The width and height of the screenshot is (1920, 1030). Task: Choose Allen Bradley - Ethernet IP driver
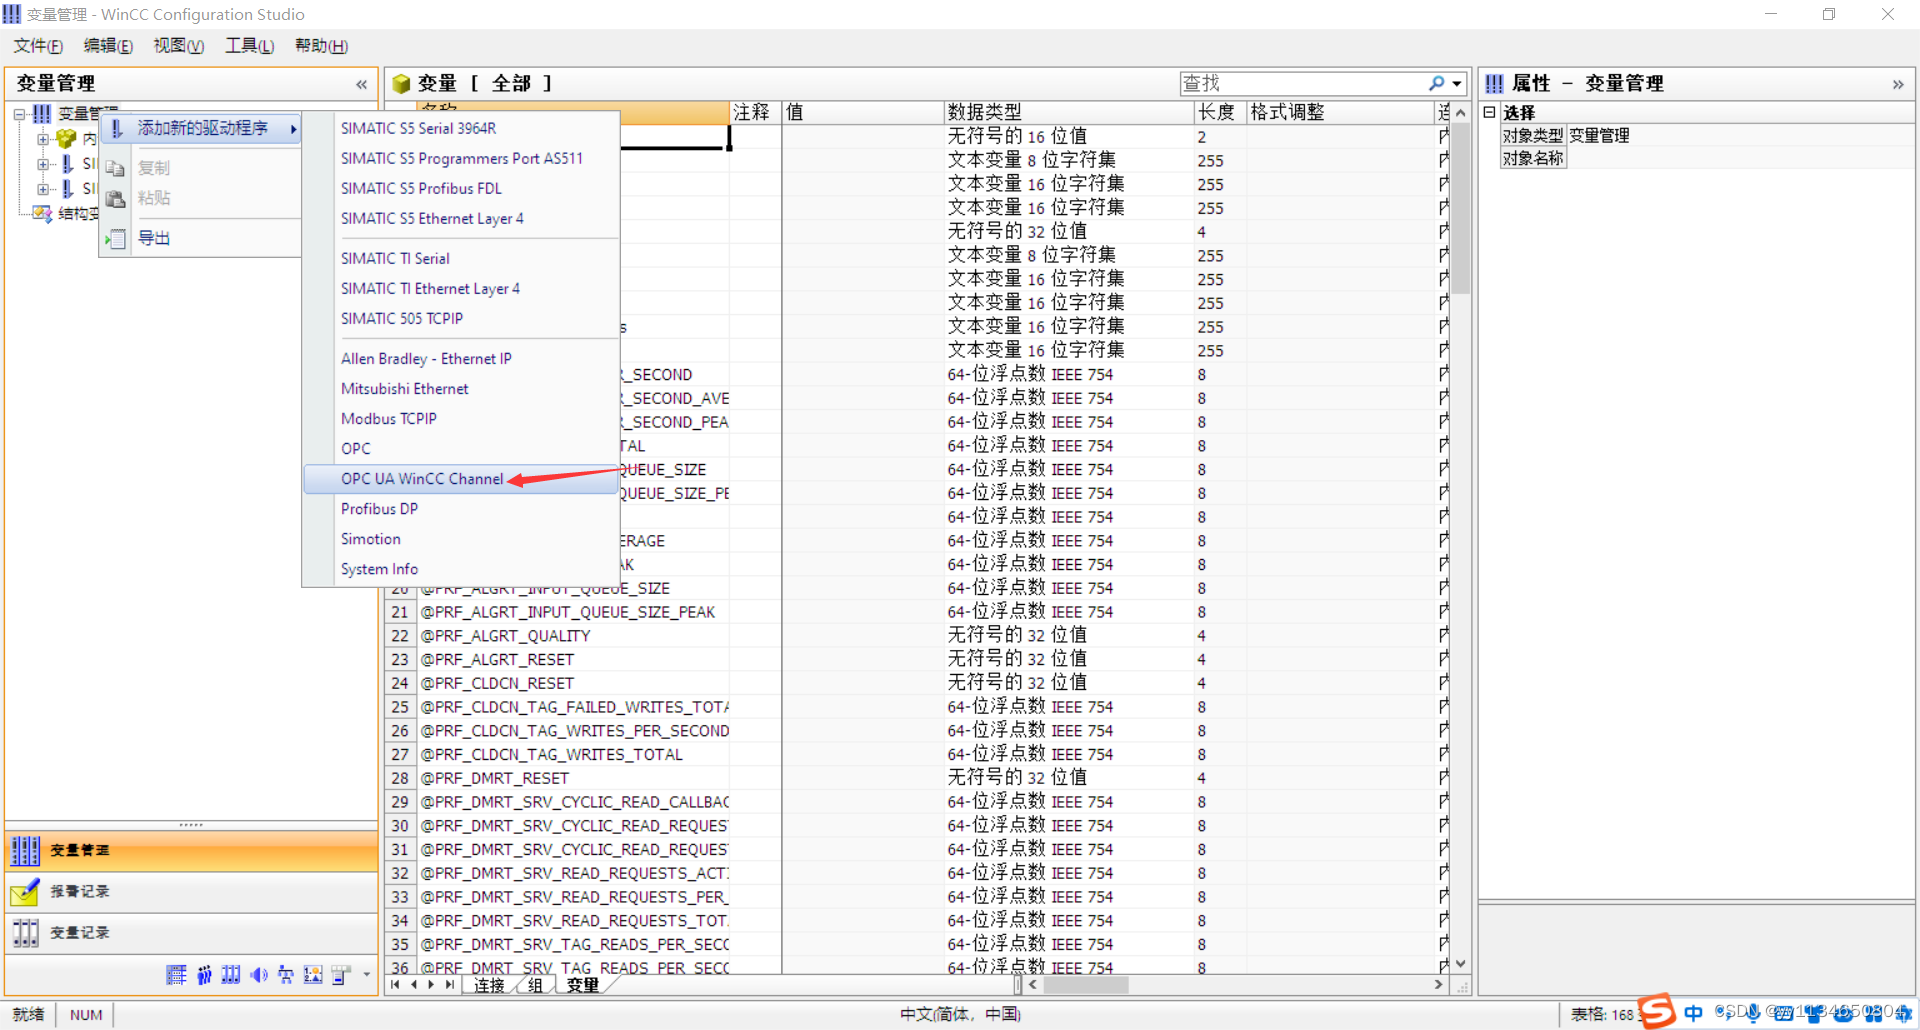461,359
